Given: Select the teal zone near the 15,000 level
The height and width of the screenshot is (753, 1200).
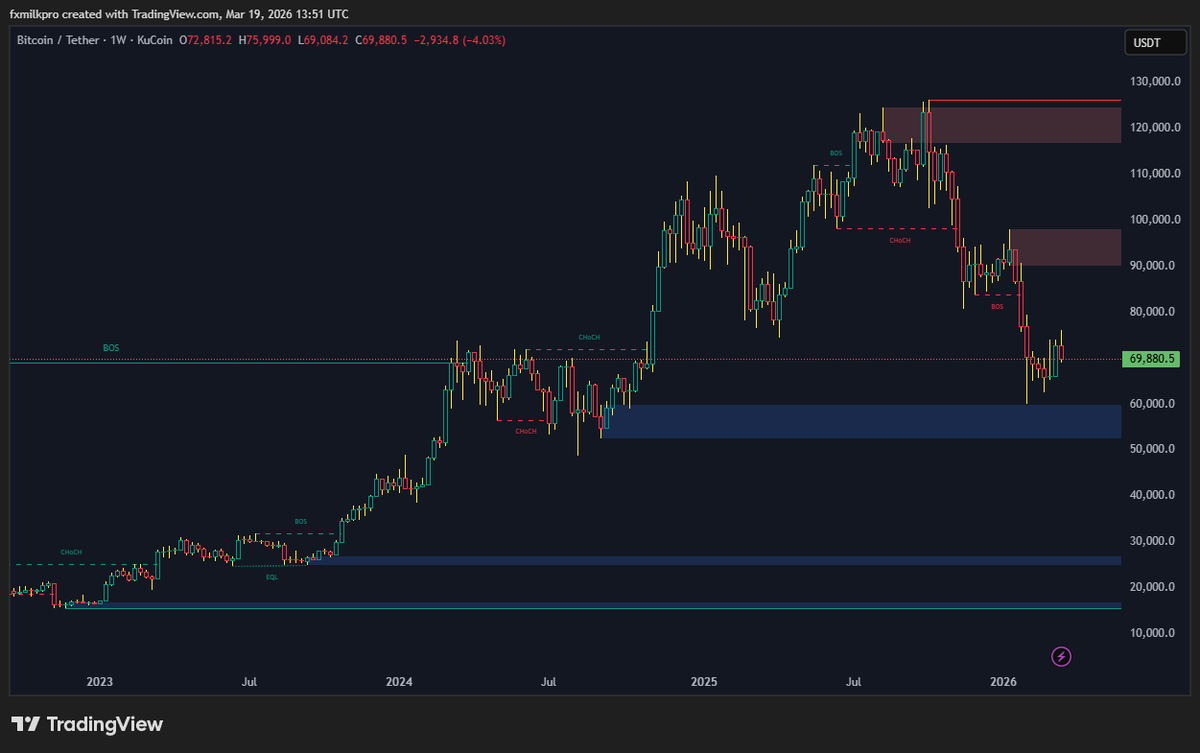Looking at the screenshot, I should [x=594, y=606].
